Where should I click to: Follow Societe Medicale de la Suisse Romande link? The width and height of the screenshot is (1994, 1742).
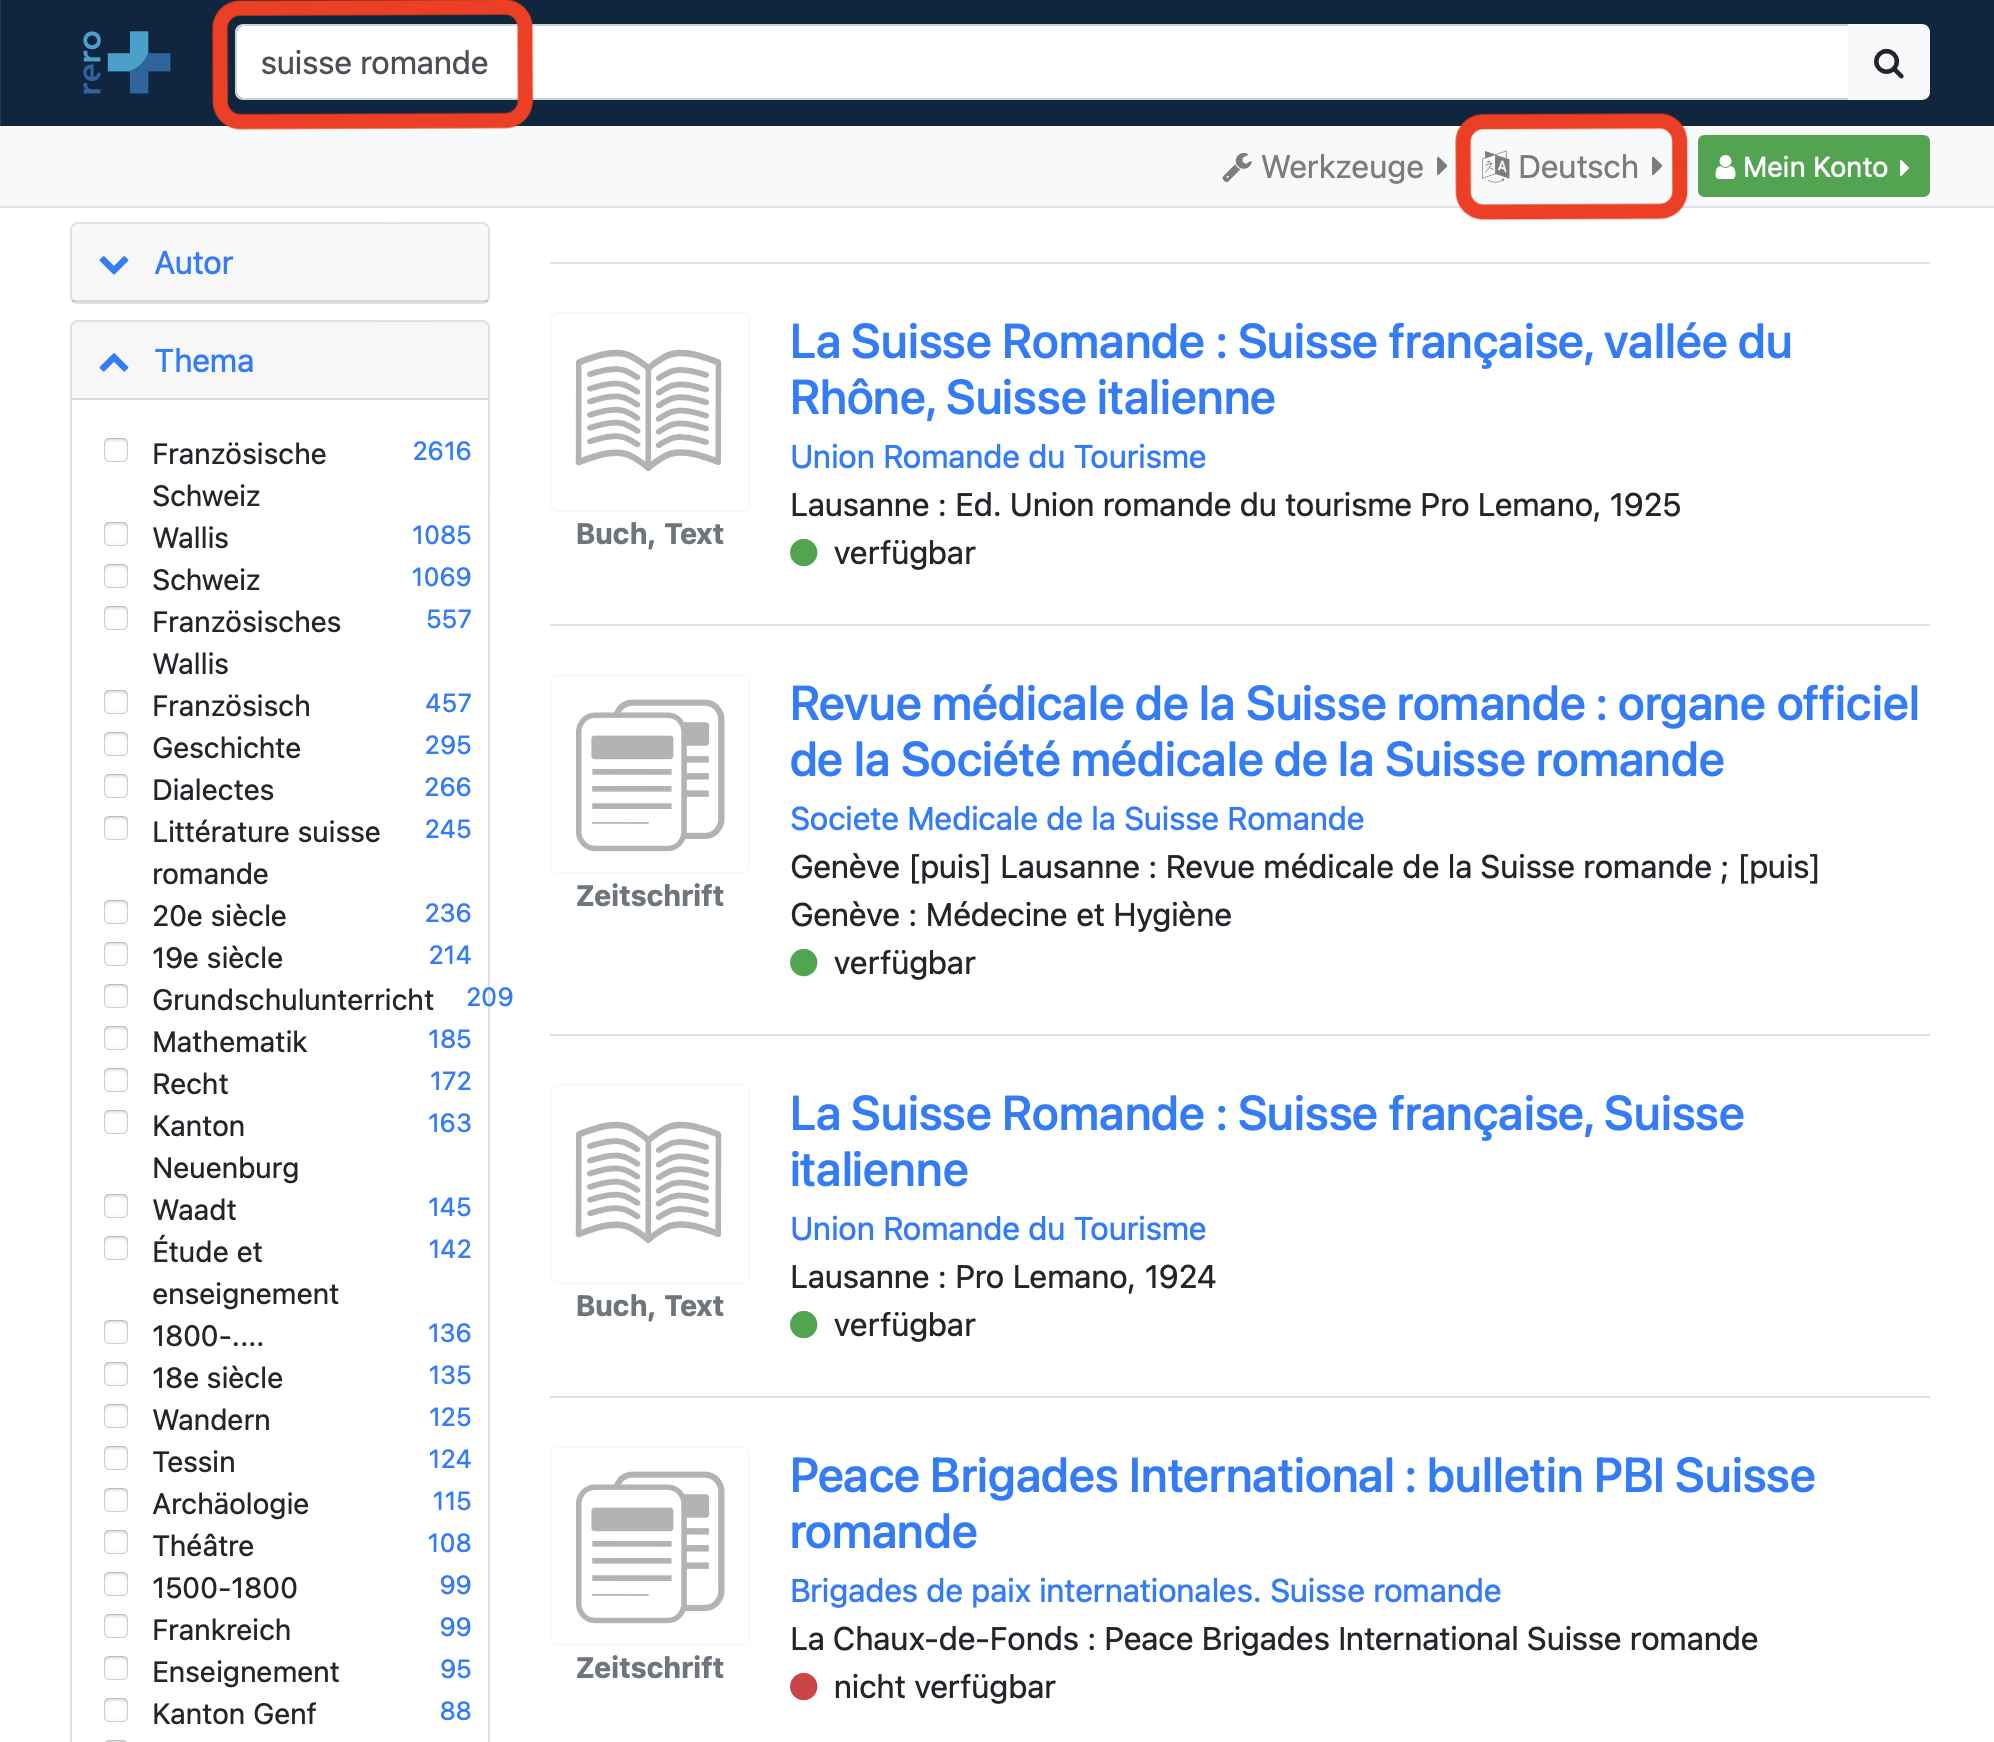[x=1077, y=819]
